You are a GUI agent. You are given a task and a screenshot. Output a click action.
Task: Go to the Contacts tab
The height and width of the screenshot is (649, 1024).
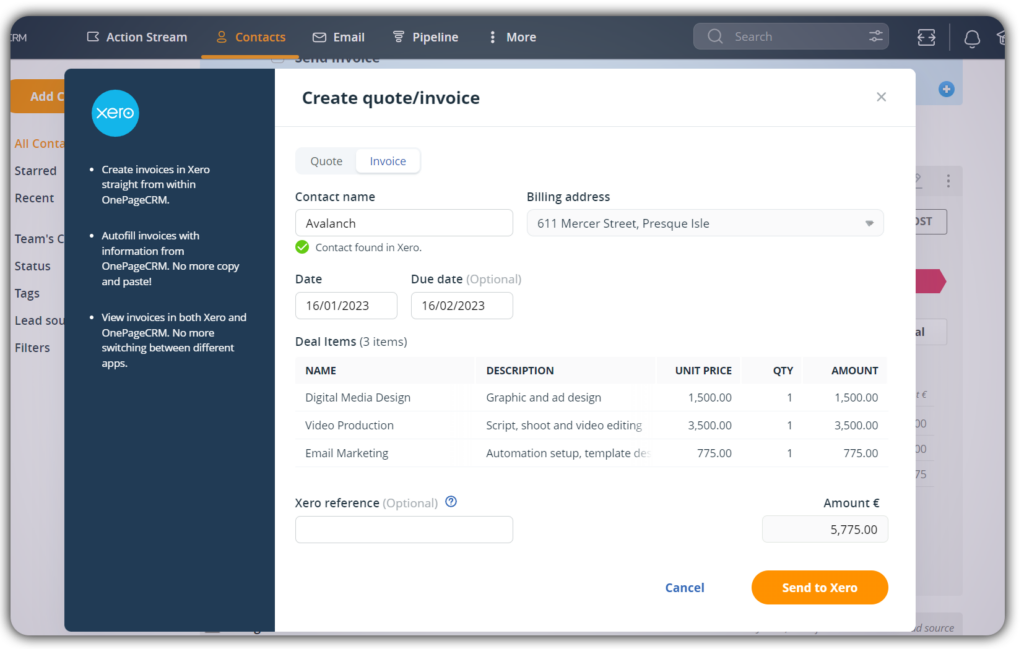coord(259,36)
